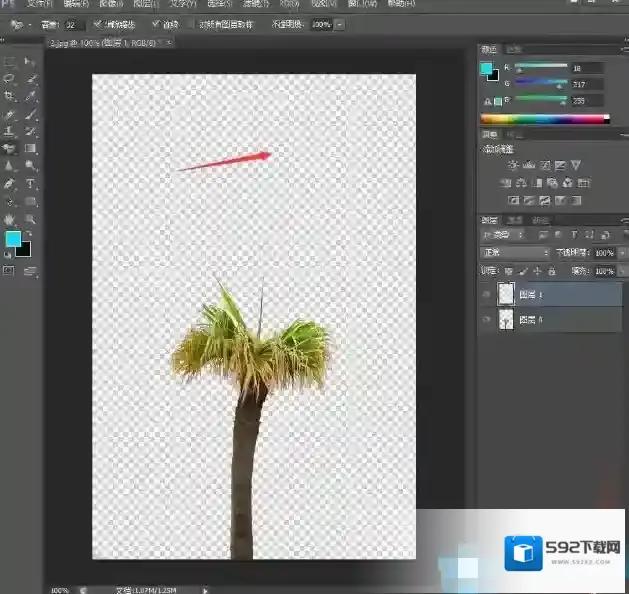
Task: Open the layer opacity dropdown arrow
Action: coord(622,253)
